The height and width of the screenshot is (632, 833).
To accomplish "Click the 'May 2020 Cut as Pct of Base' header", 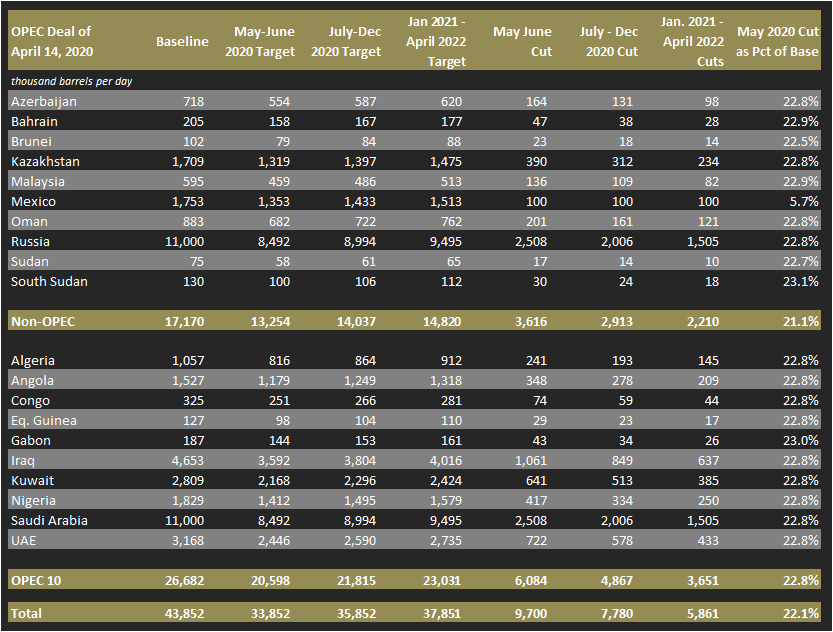I will click(x=777, y=41).
